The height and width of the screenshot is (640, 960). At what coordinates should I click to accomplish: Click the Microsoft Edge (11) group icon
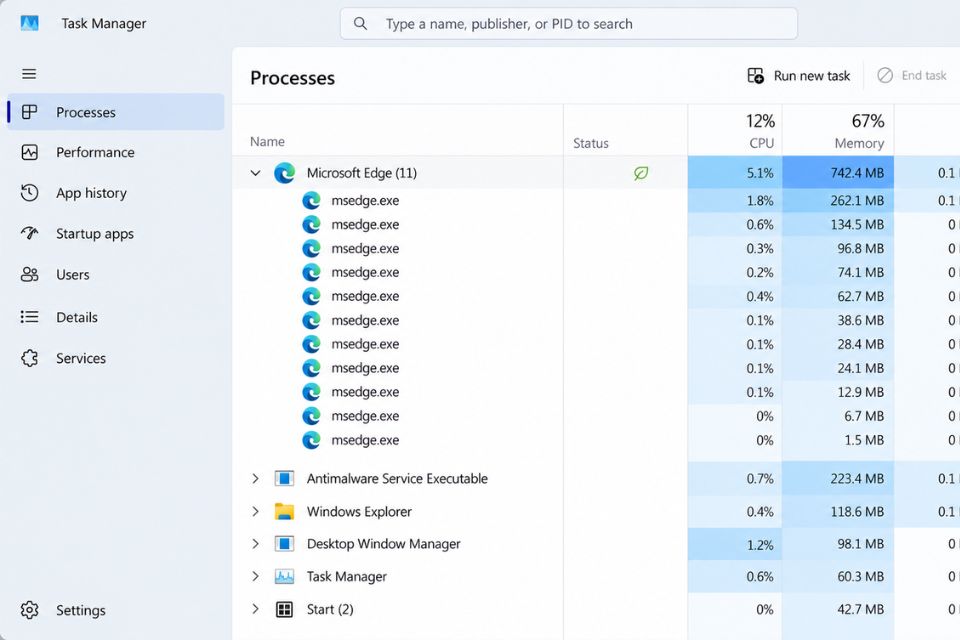[x=284, y=173]
